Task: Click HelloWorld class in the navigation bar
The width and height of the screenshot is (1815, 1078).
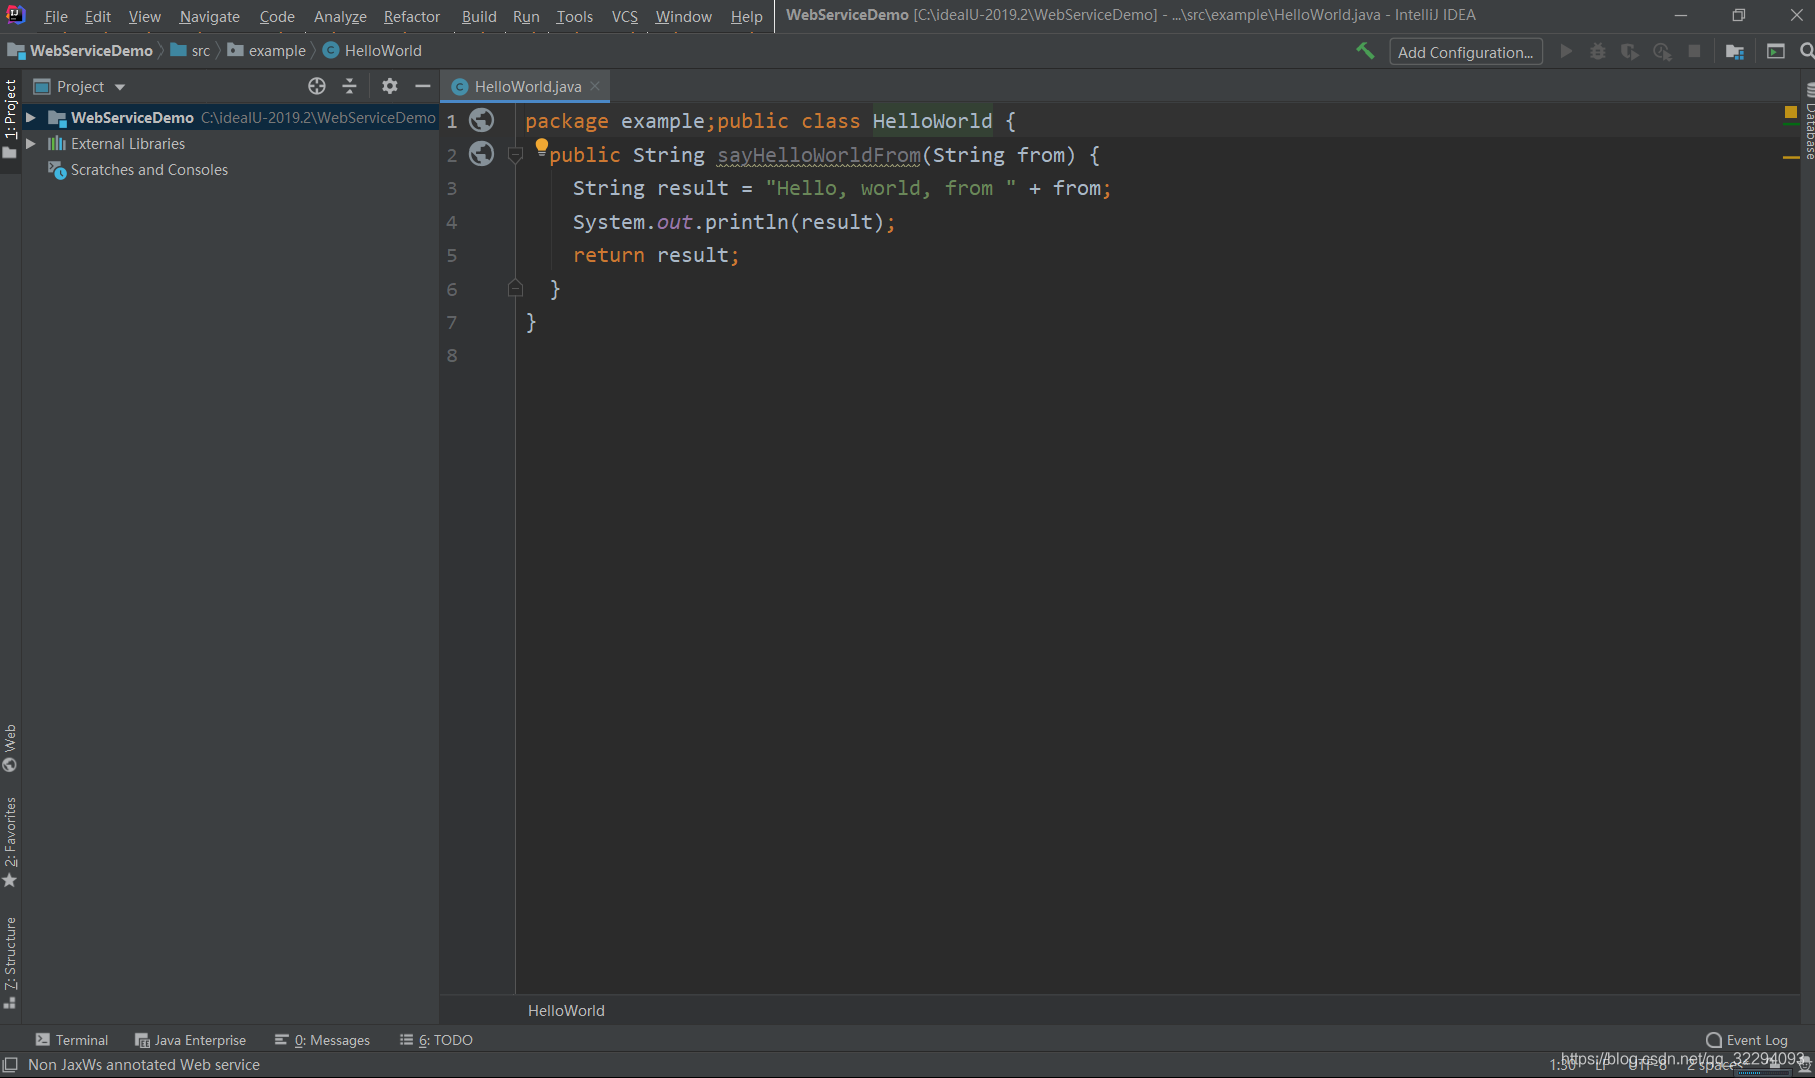Action: 372,50
